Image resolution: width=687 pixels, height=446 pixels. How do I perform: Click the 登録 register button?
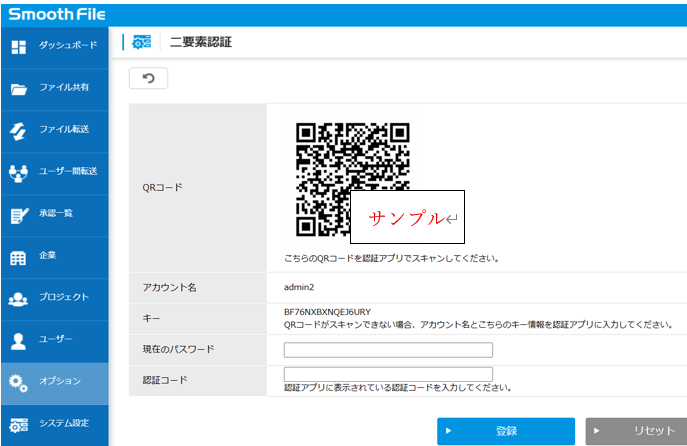(x=506, y=431)
